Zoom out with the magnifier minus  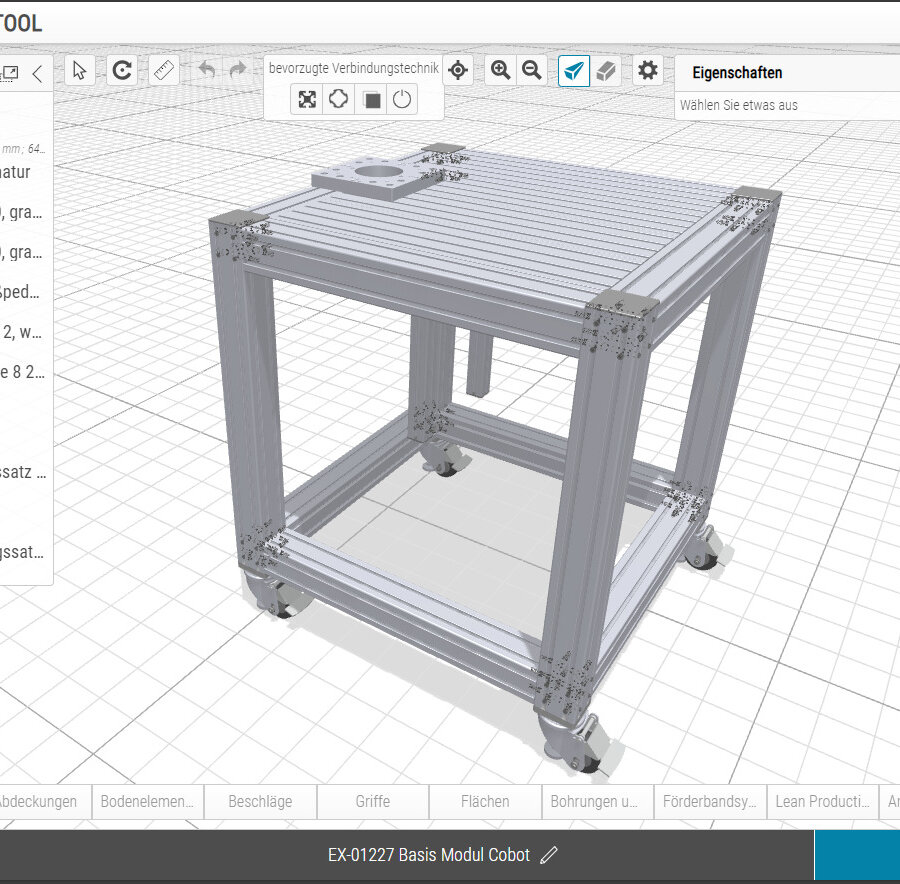point(532,70)
